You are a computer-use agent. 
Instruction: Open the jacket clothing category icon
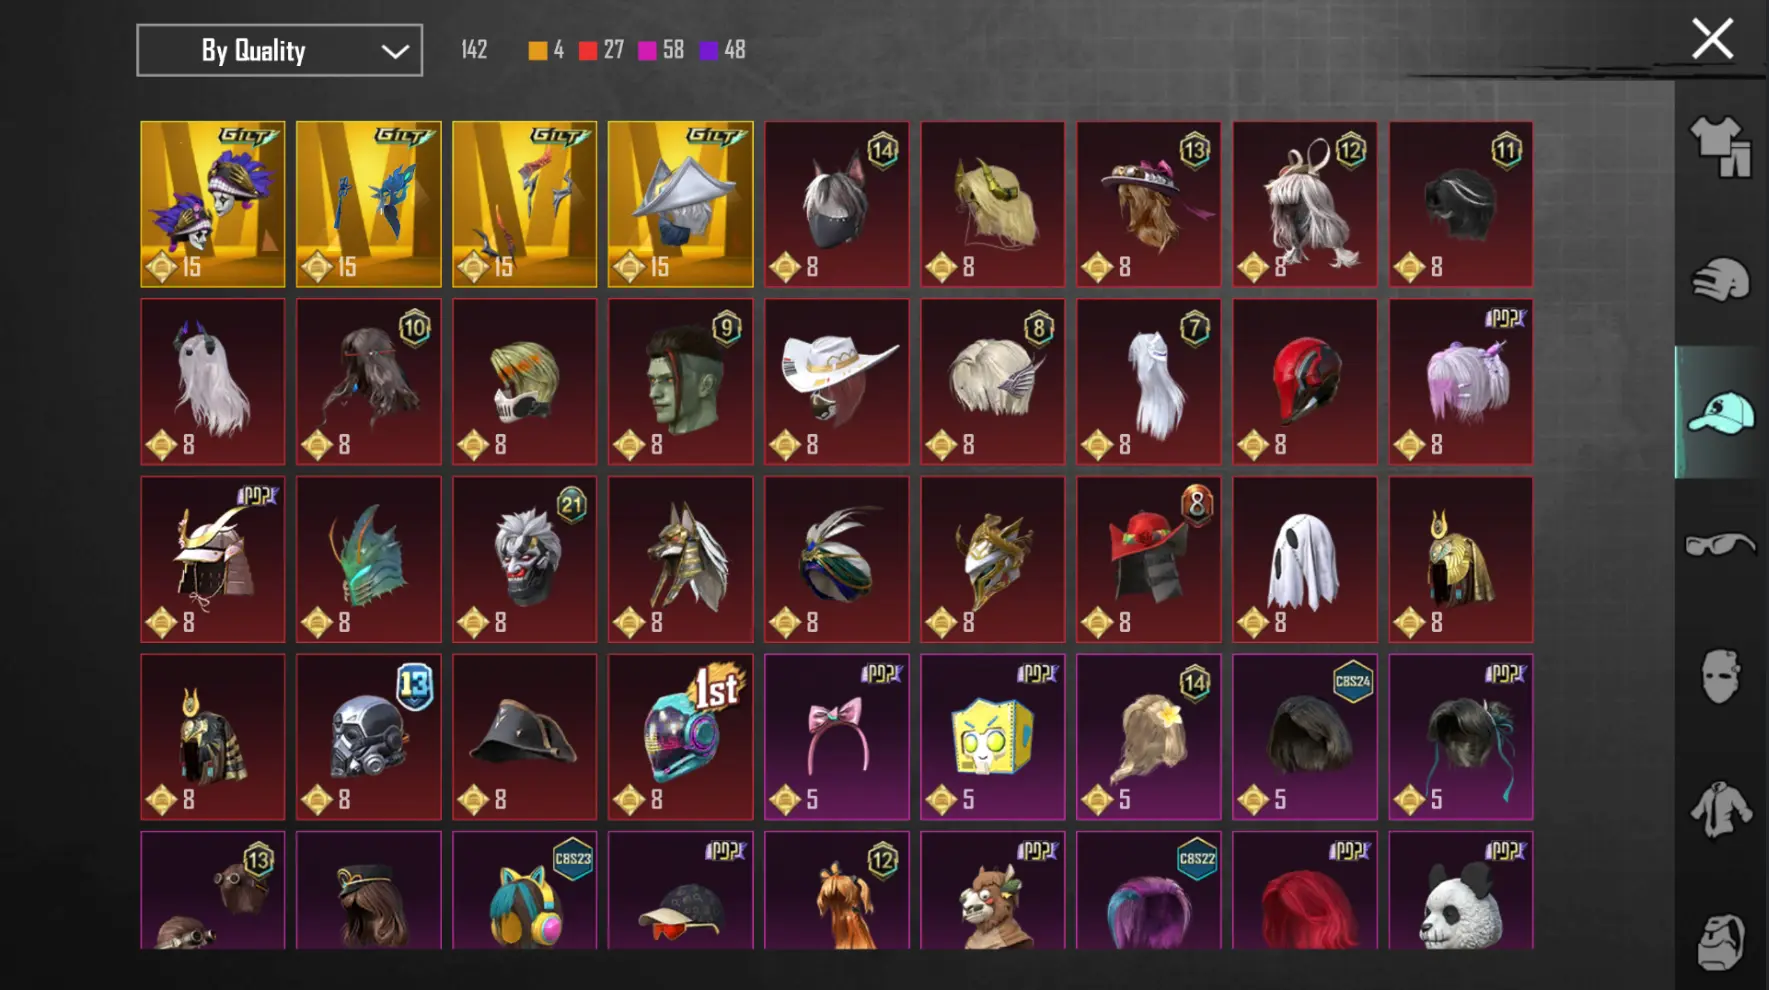1721,809
